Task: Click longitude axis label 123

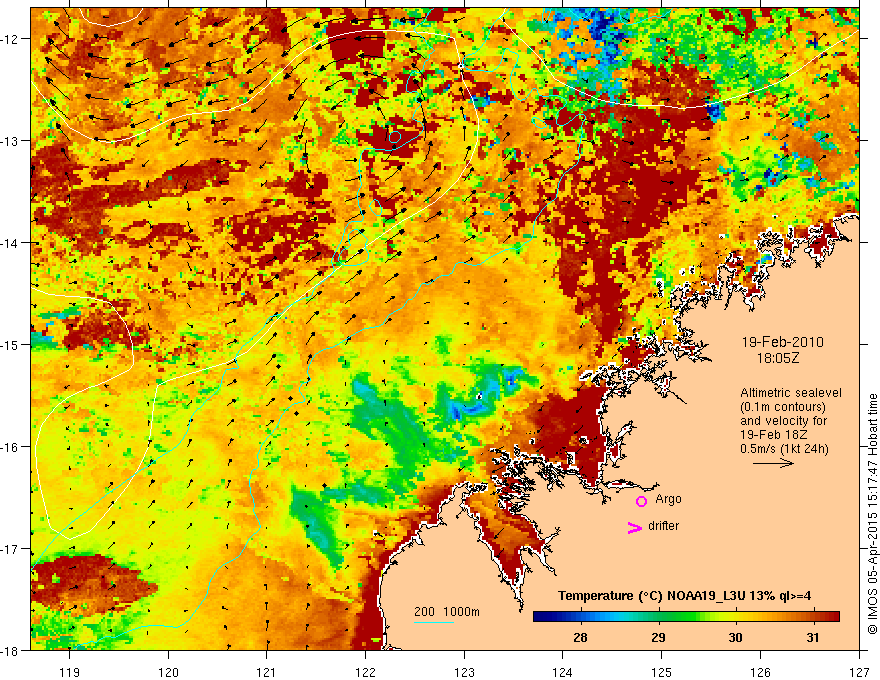Action: (x=464, y=672)
